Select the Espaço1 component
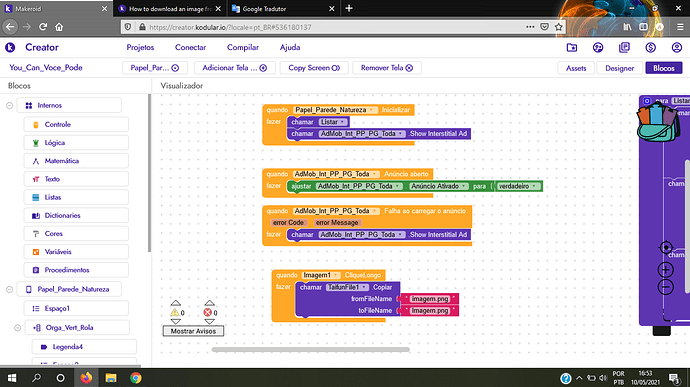Image resolution: width=690 pixels, height=387 pixels. pos(76,309)
